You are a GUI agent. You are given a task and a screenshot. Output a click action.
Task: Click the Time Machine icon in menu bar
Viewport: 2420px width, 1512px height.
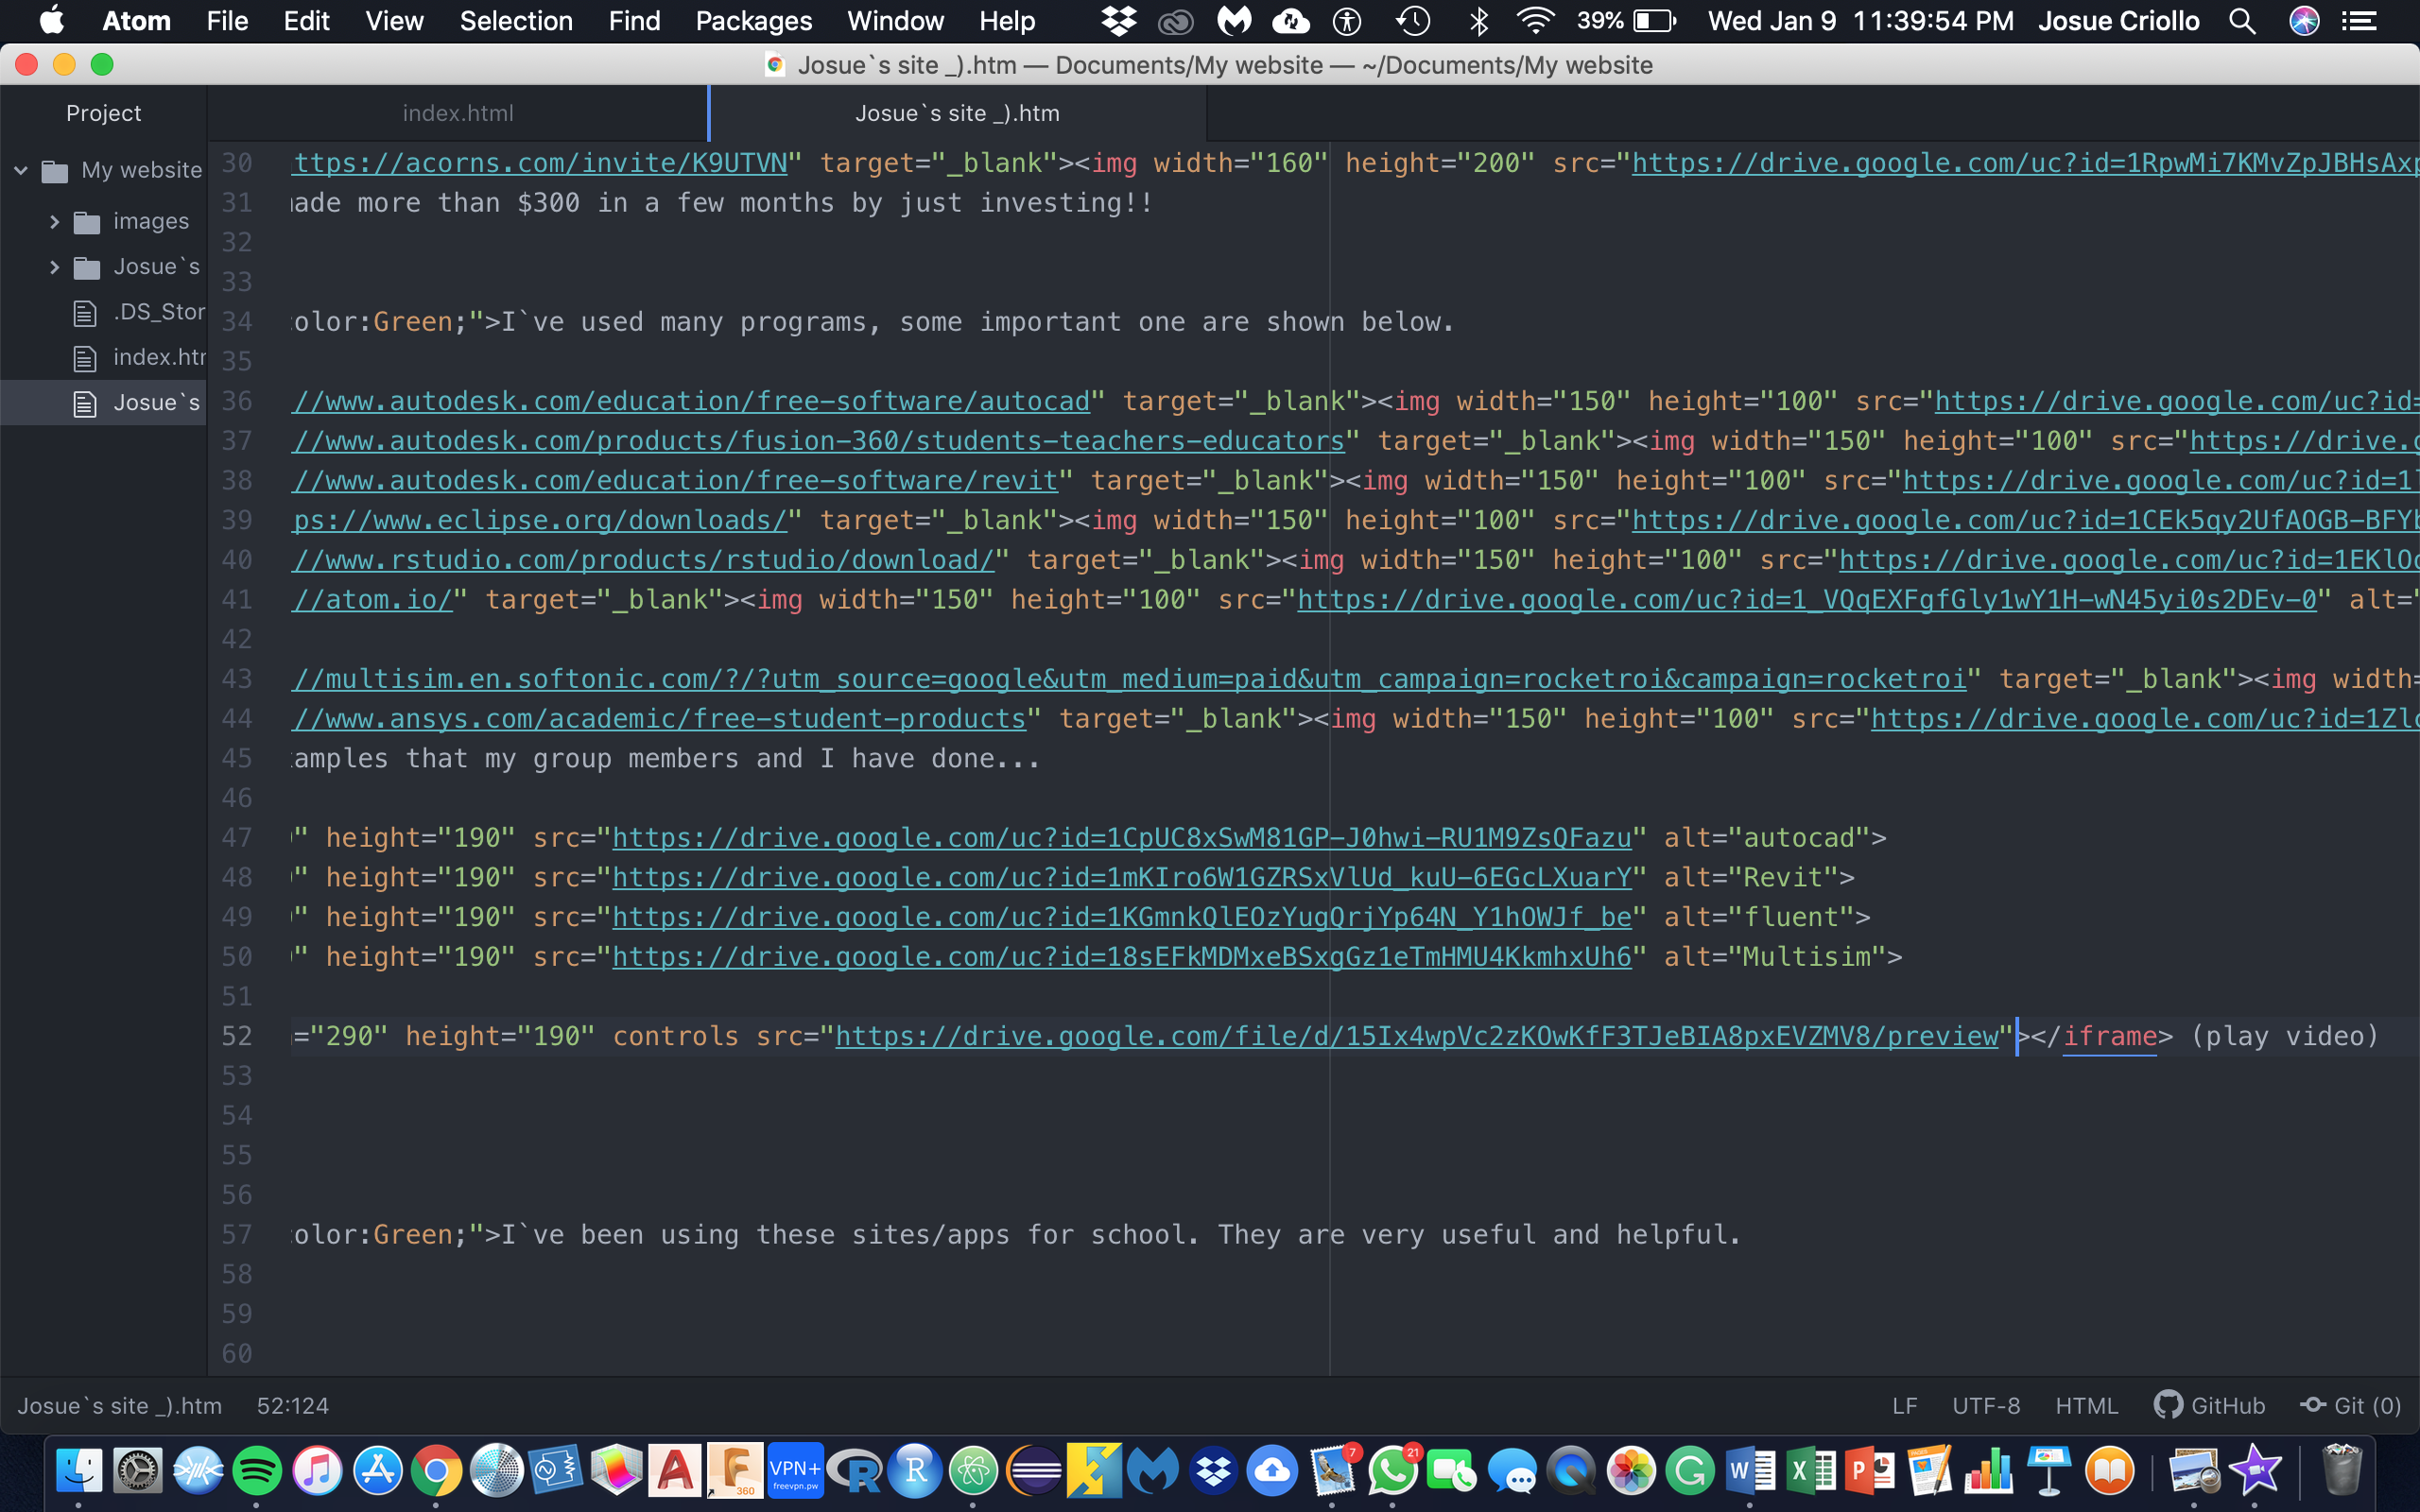click(1413, 21)
